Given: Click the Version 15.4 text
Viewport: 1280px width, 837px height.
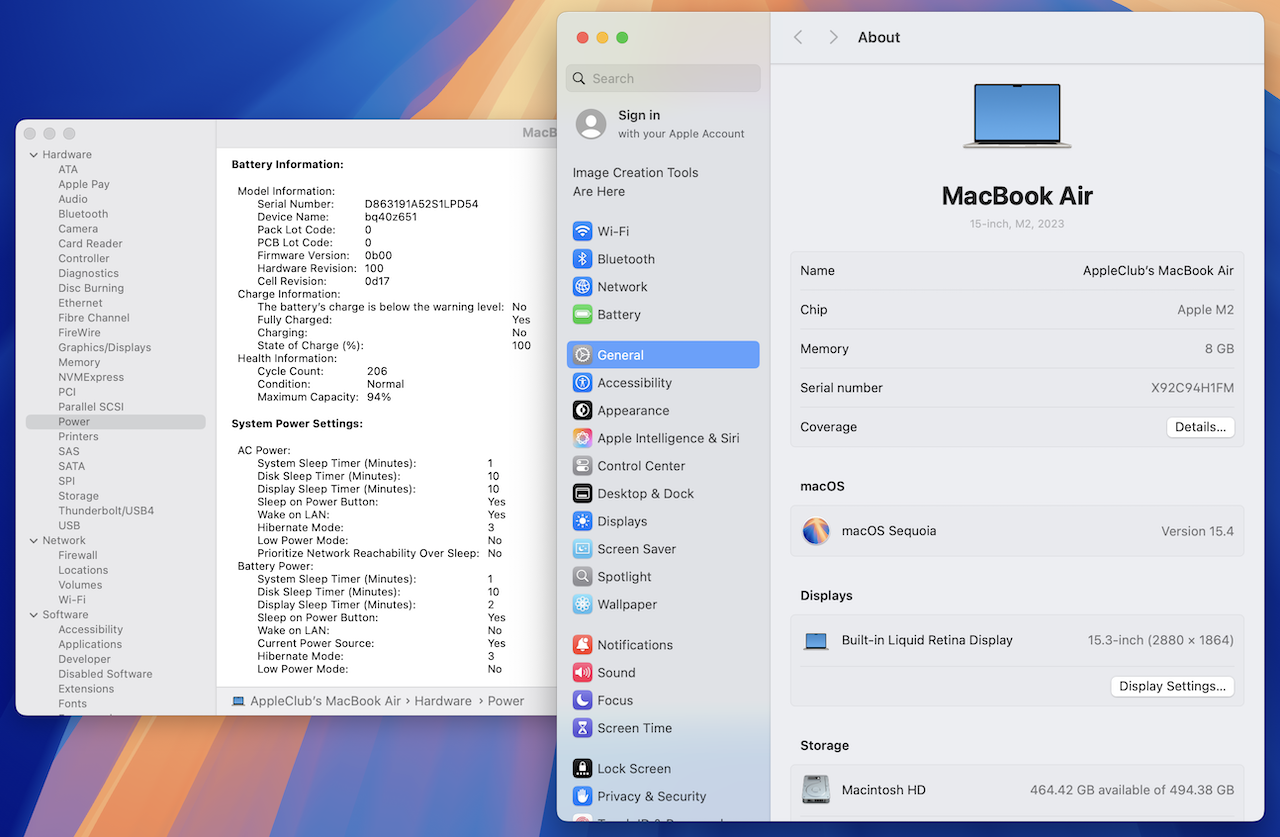Looking at the screenshot, I should coord(1197,531).
